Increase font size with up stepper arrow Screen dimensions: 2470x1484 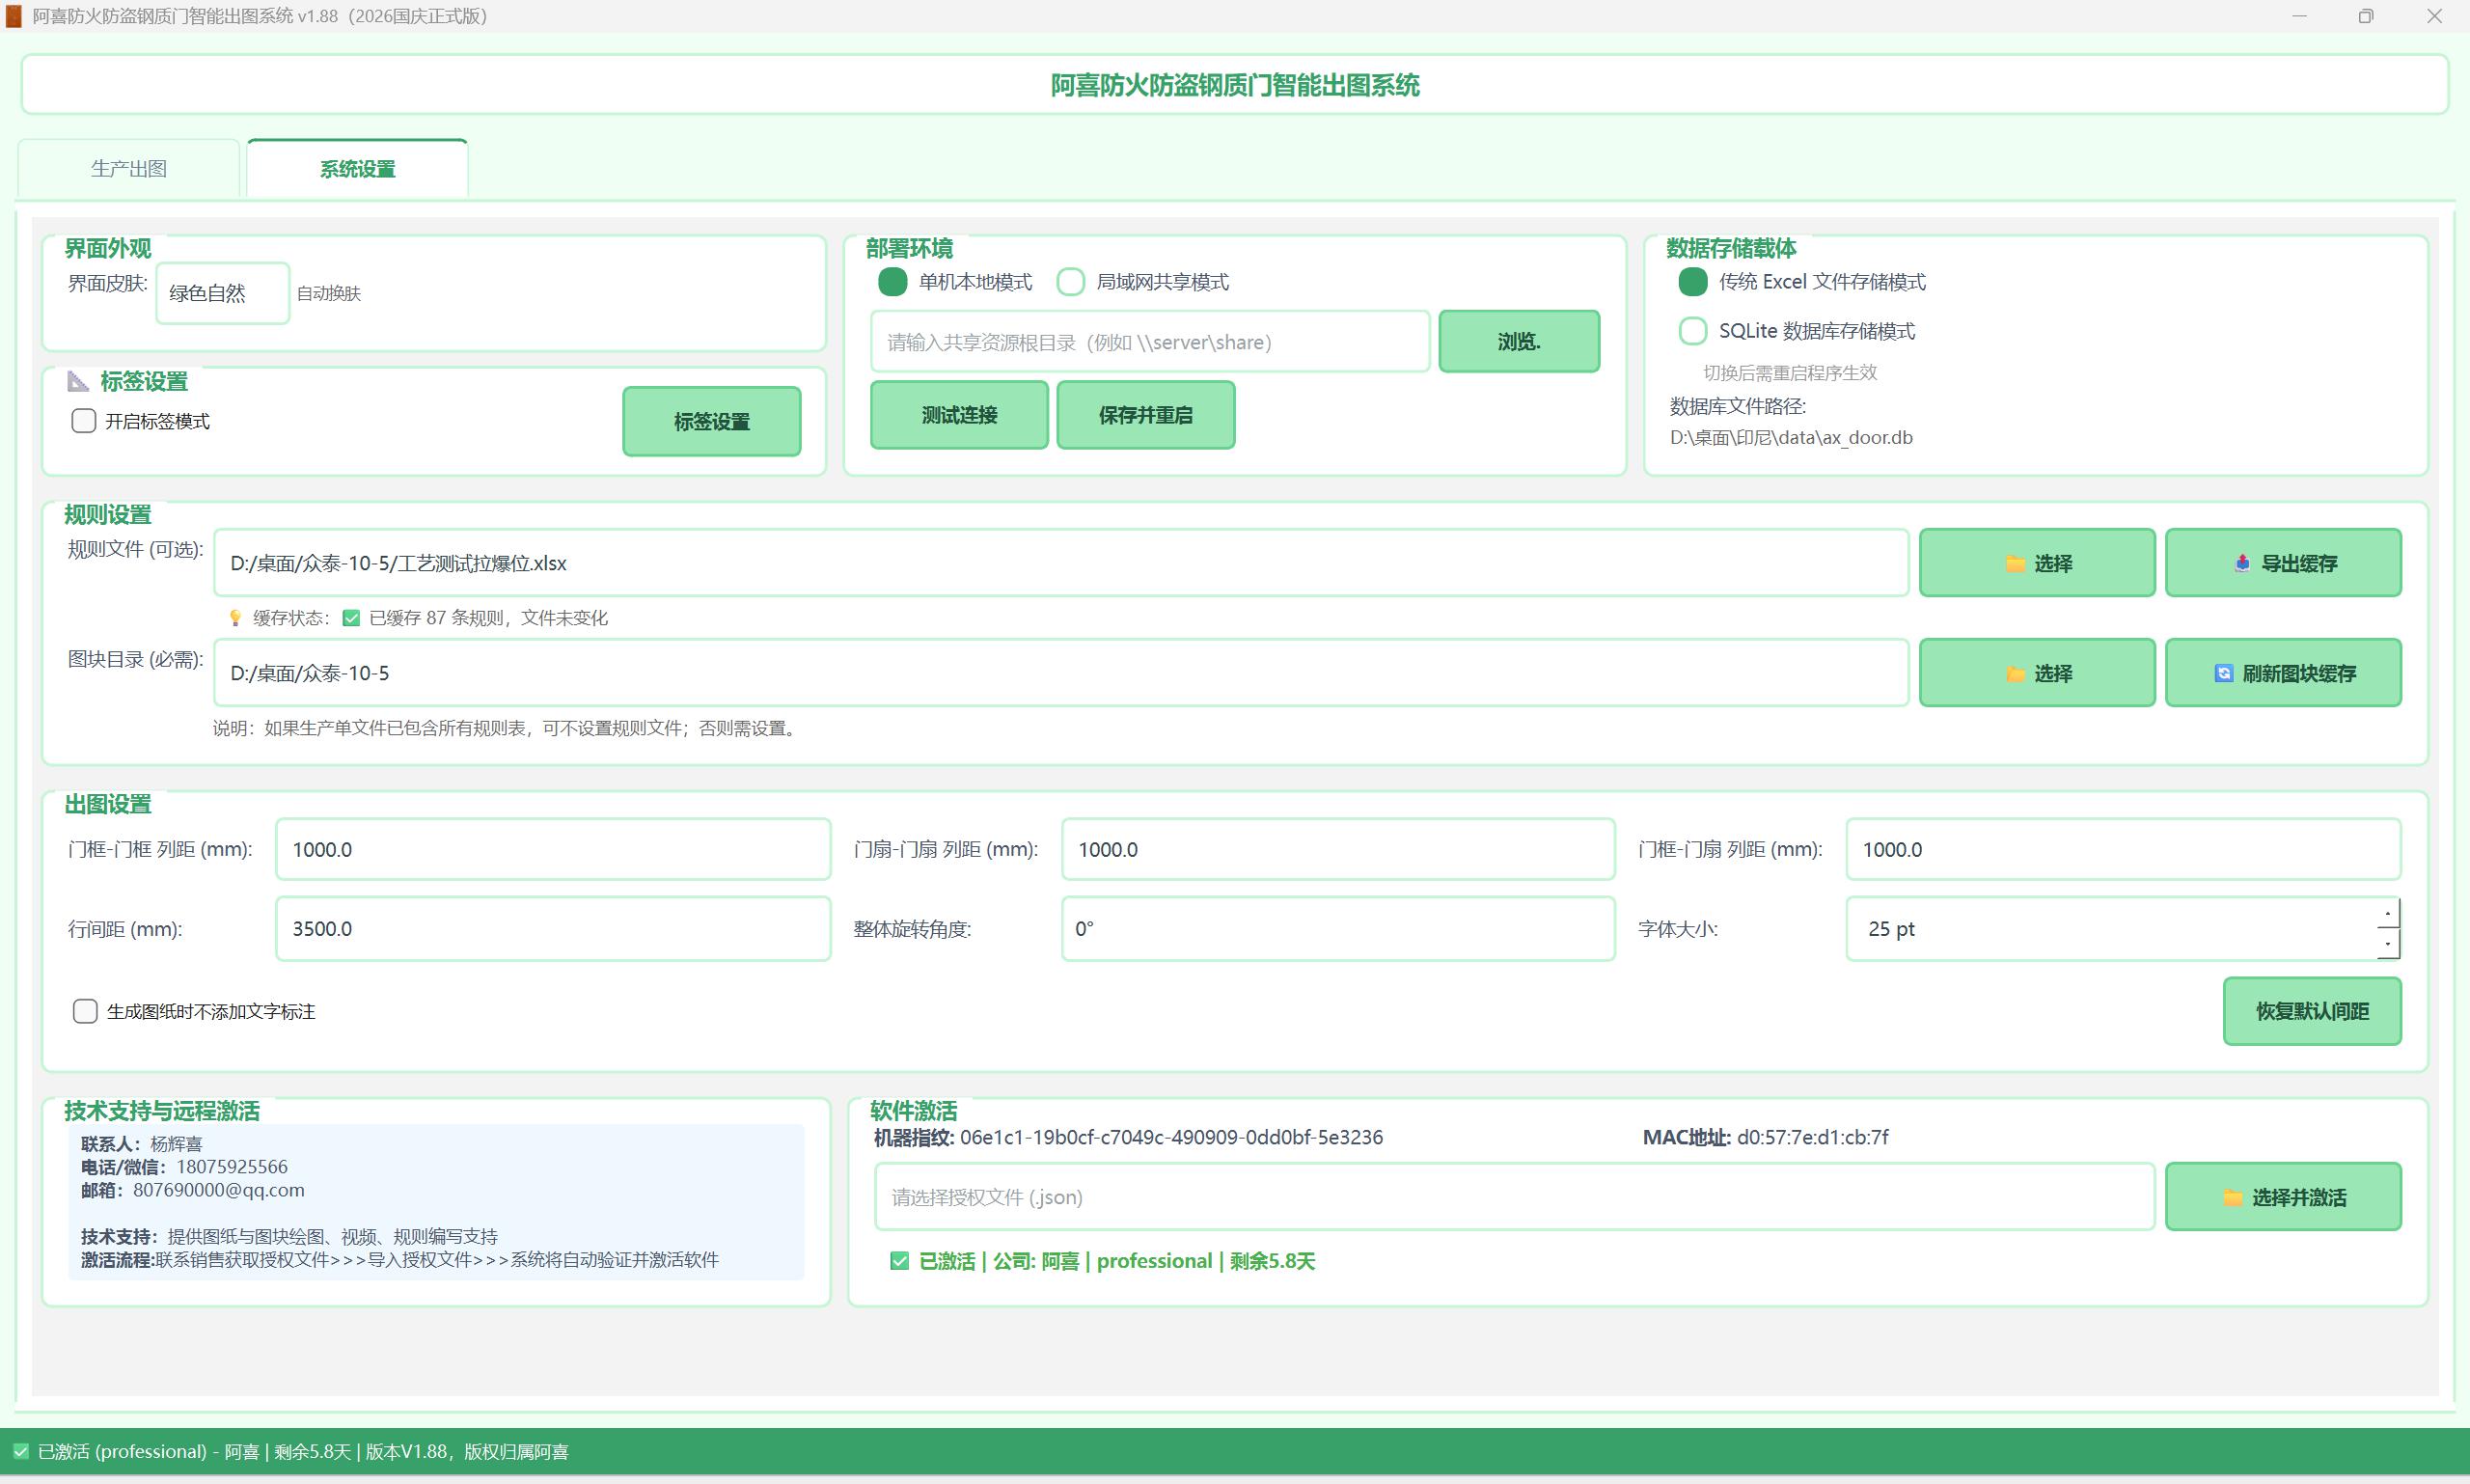click(2388, 913)
